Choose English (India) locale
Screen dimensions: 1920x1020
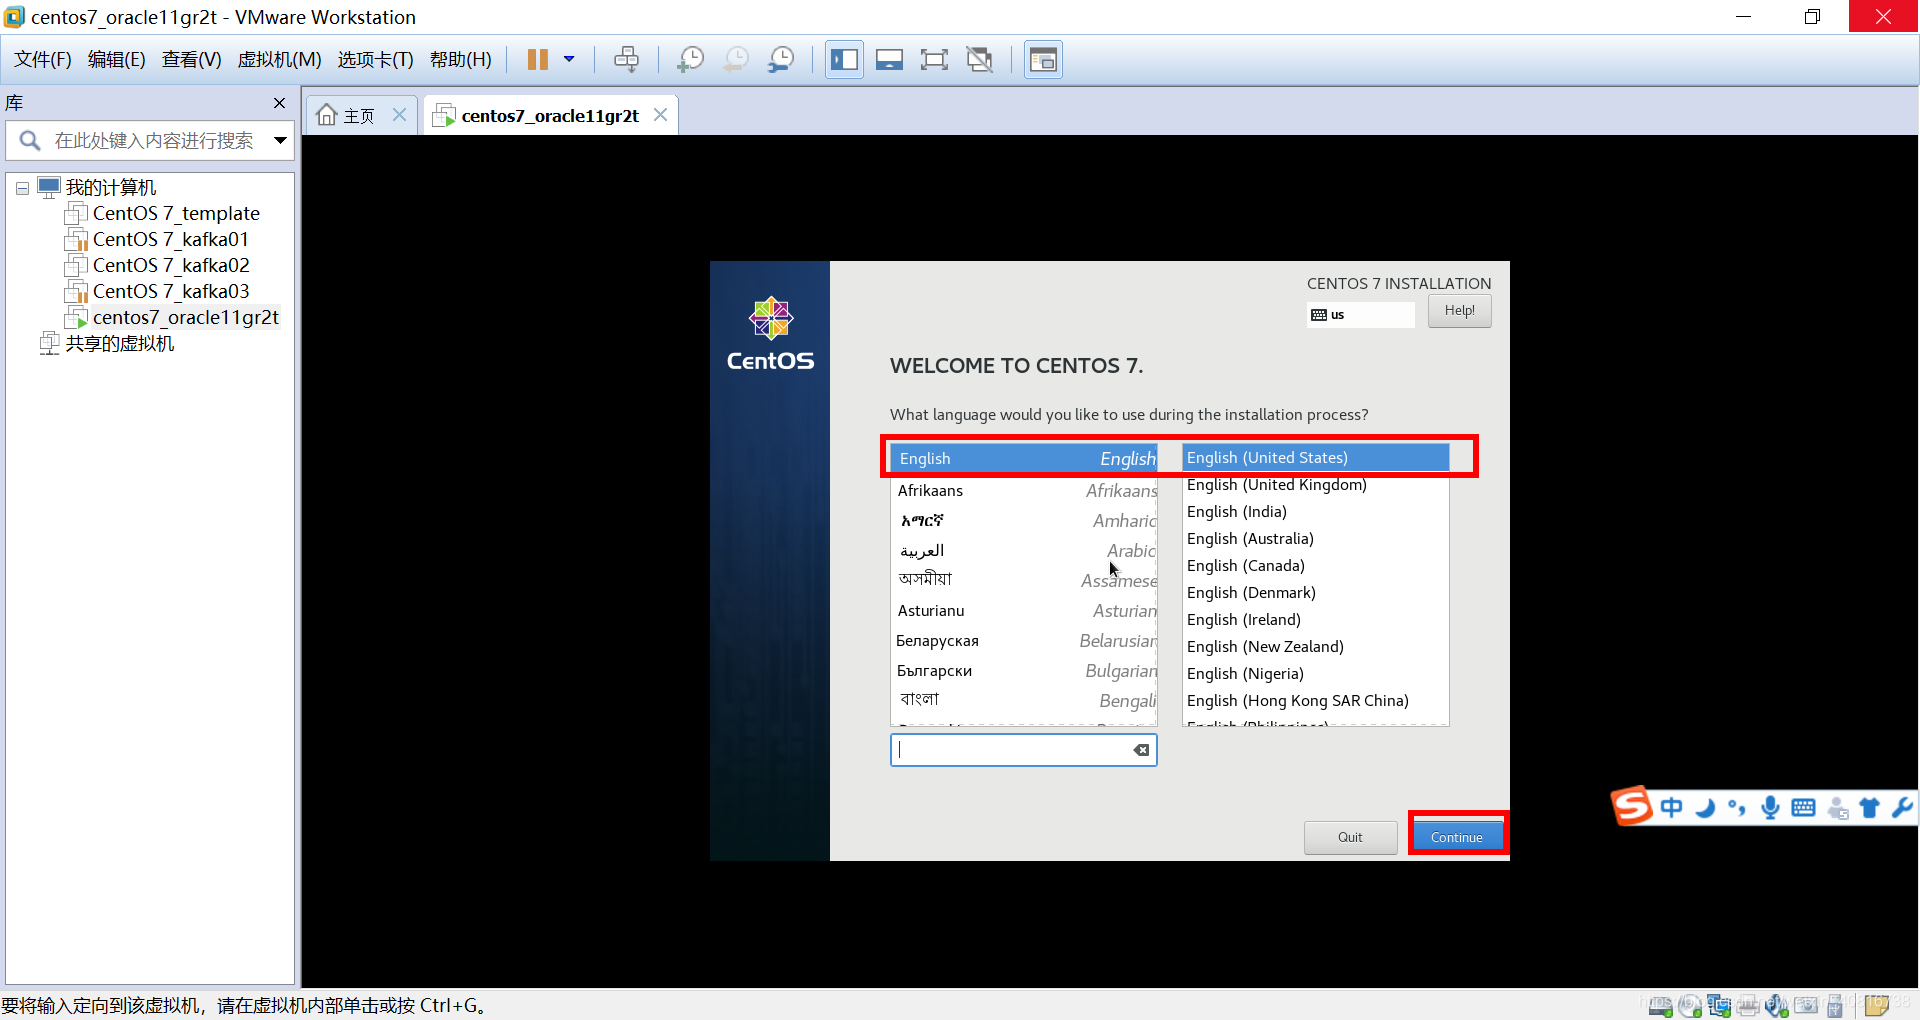[1315, 512]
